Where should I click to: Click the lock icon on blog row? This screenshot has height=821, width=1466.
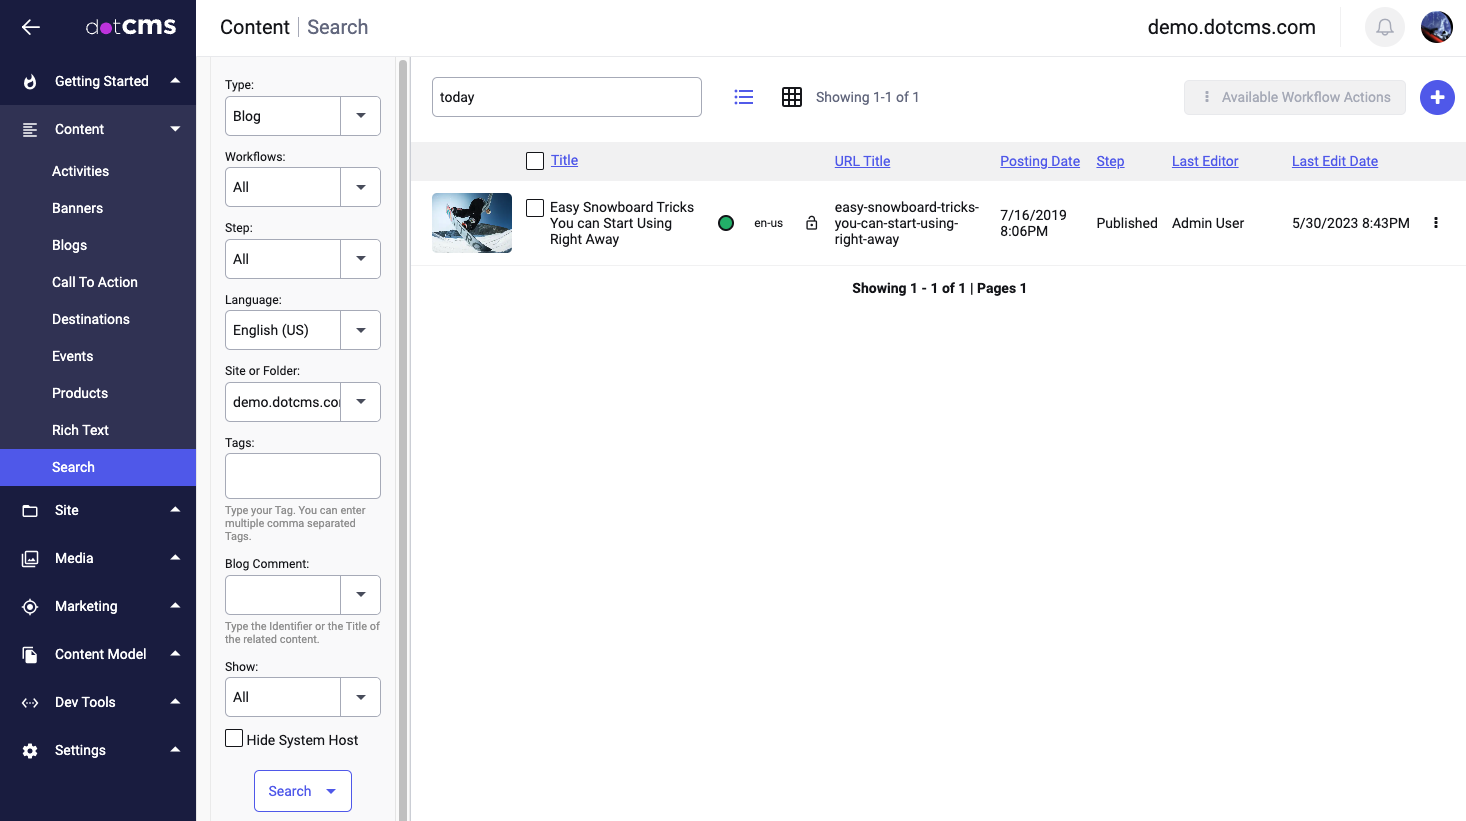click(x=811, y=223)
